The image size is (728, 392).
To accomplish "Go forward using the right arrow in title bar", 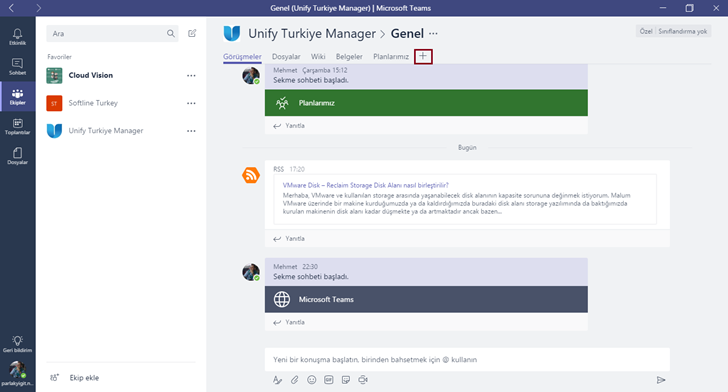I will coord(39,8).
